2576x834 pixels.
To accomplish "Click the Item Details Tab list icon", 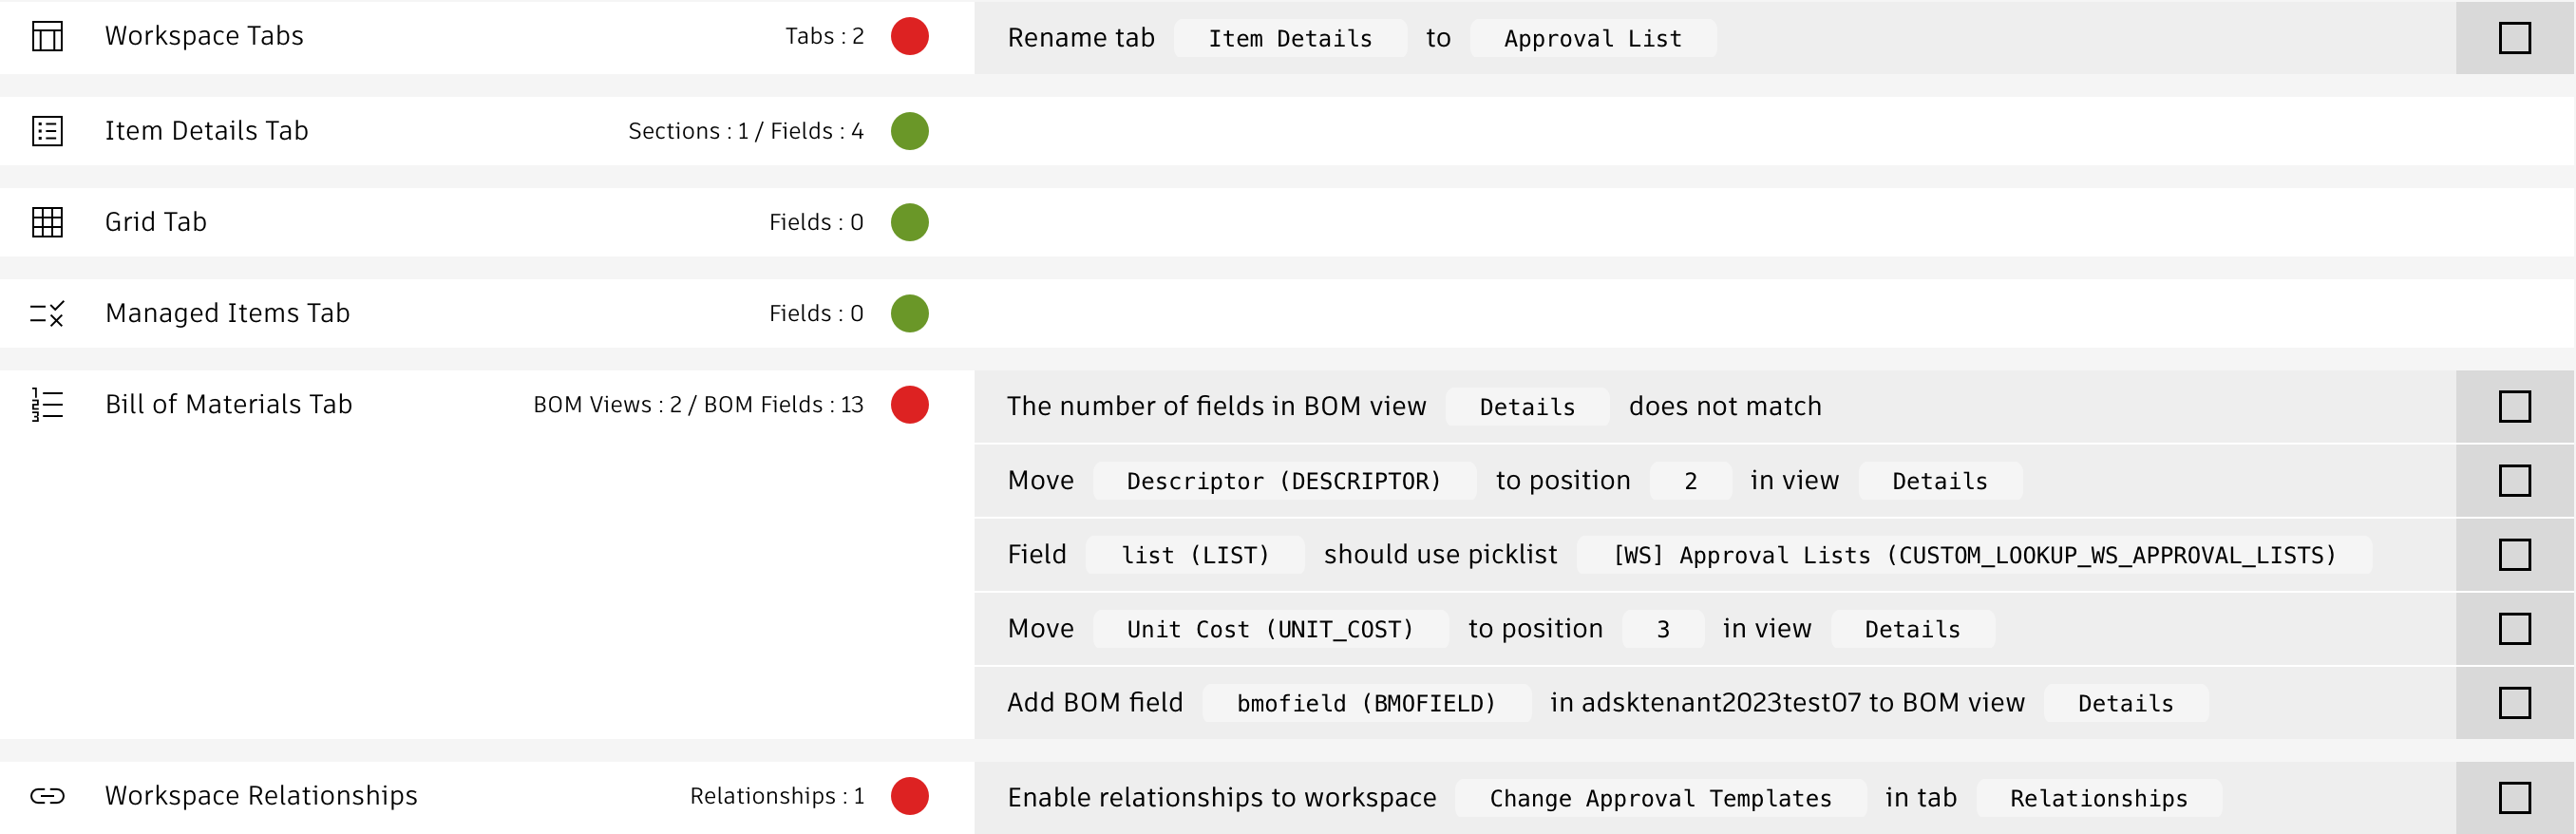I will pyautogui.click(x=47, y=131).
